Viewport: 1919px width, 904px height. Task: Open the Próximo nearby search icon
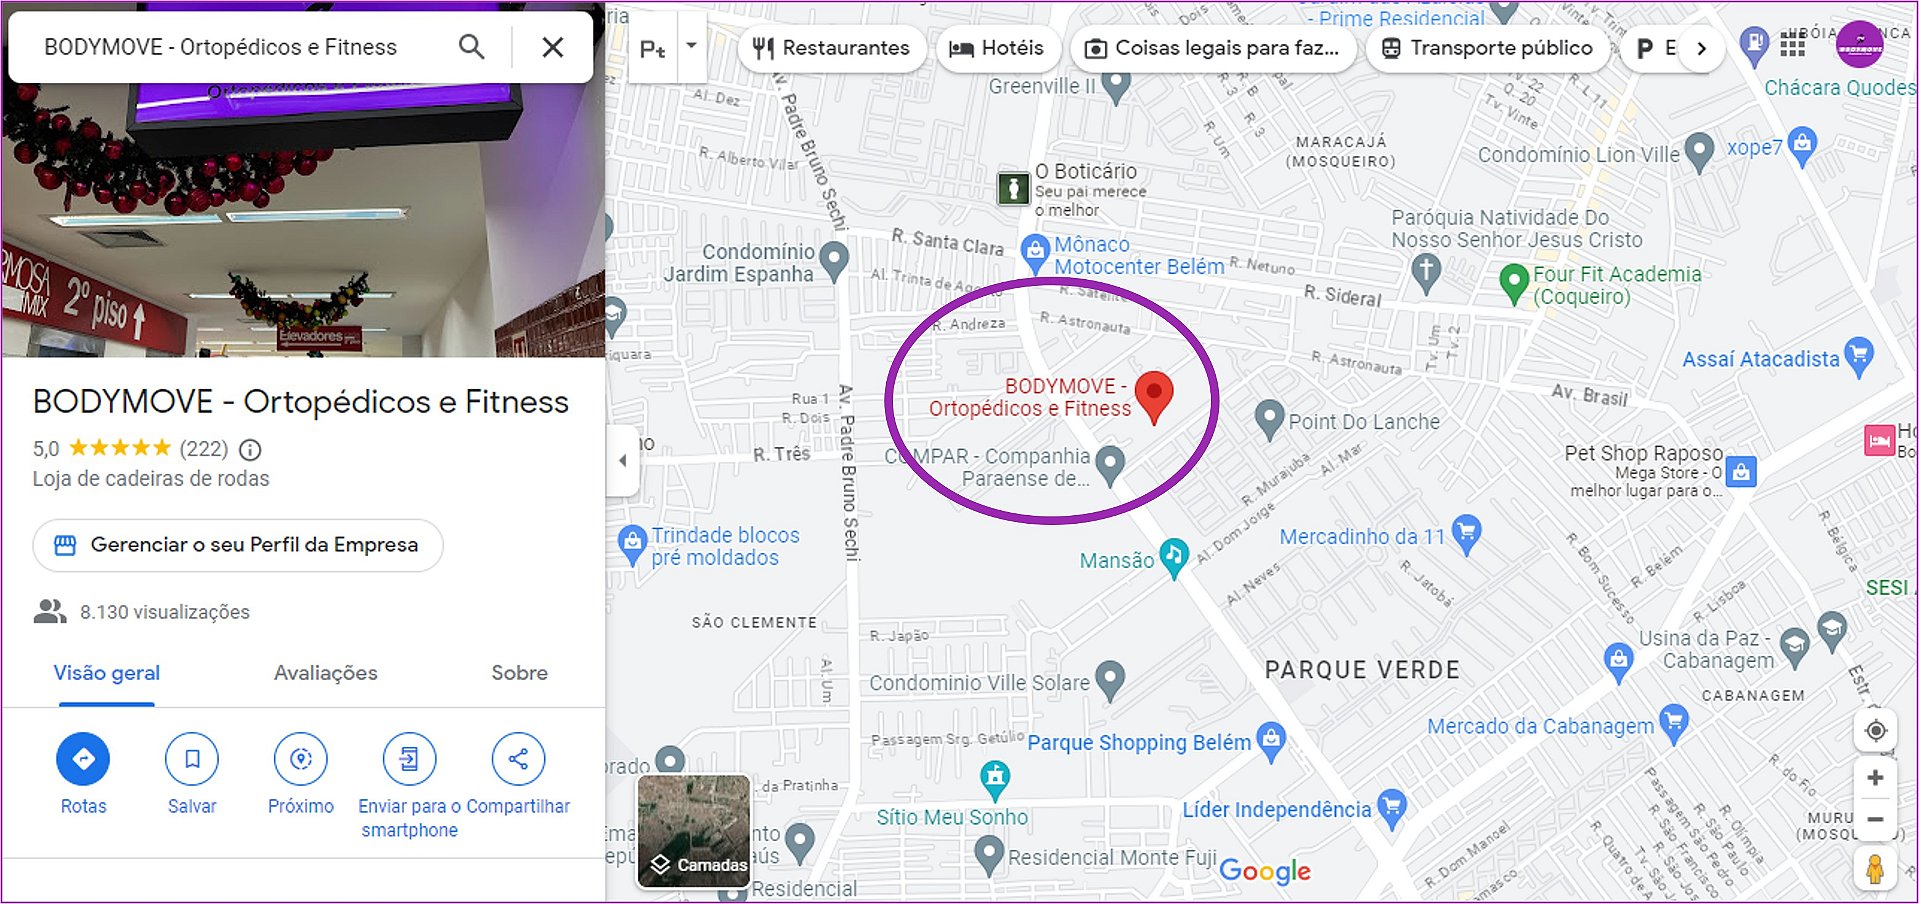point(301,759)
